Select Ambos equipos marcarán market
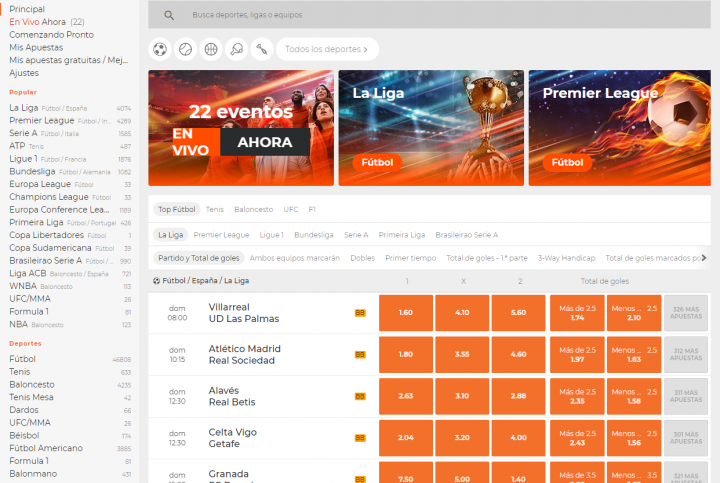Screen dimensions: 720x483 (295, 258)
